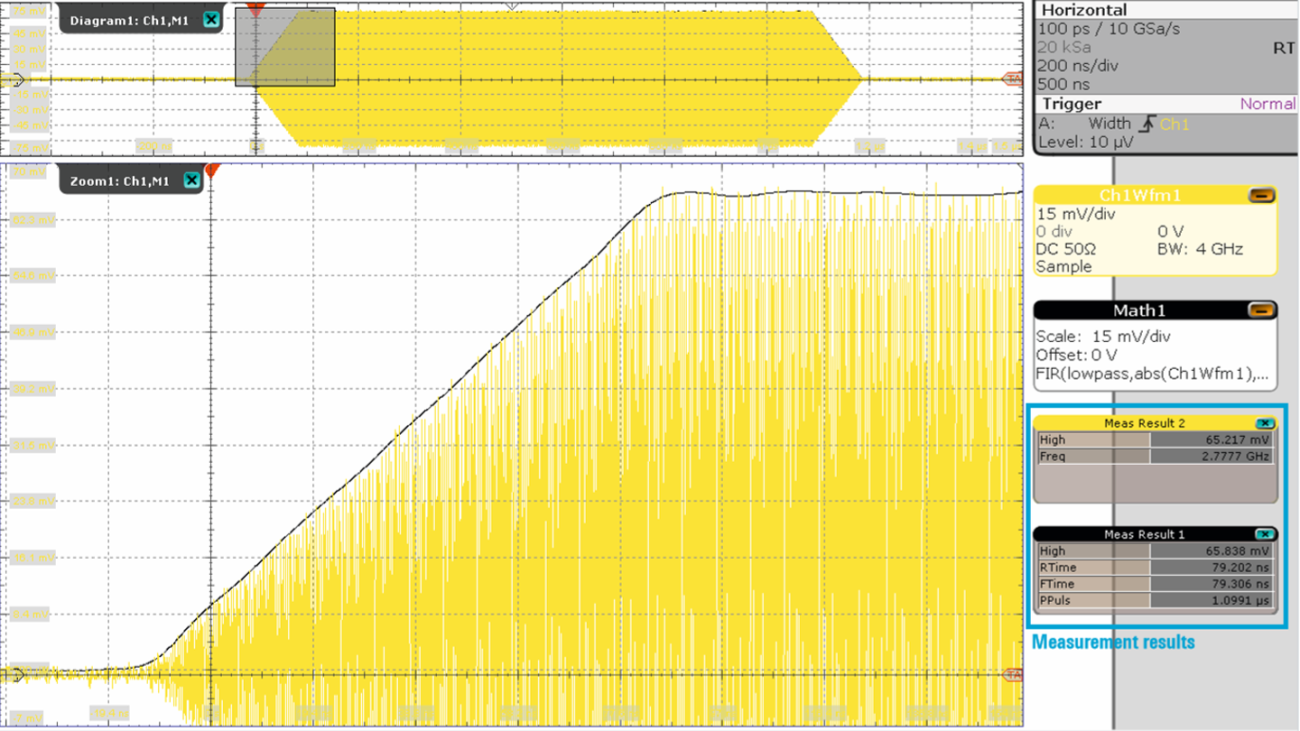Toggle the Normal trigger mode setting

pos(1267,103)
